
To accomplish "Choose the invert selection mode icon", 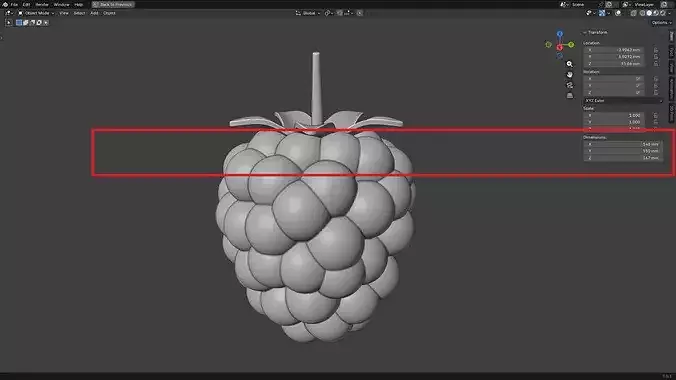I will point(39,22).
